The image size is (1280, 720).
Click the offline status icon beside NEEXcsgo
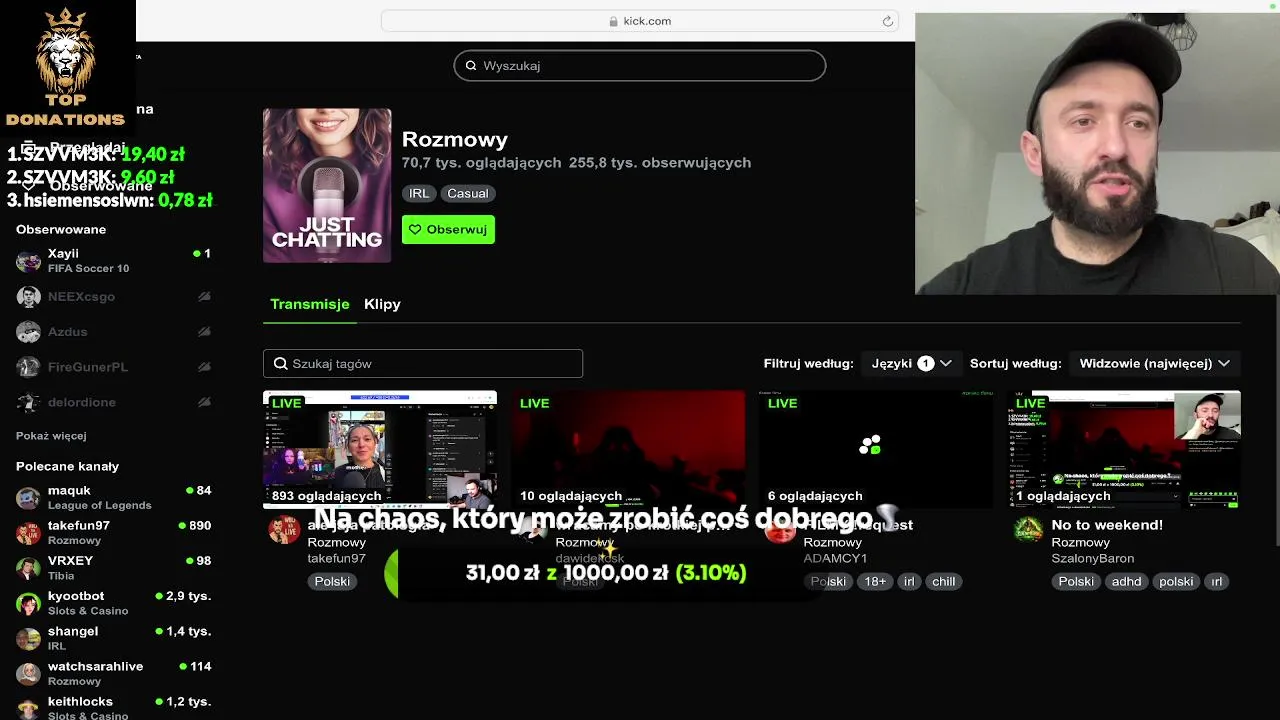coord(204,297)
